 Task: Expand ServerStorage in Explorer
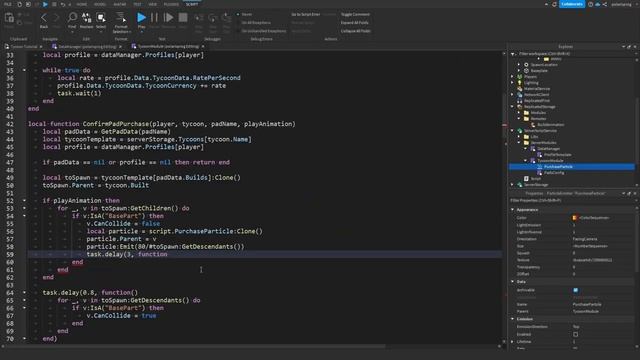(513, 184)
